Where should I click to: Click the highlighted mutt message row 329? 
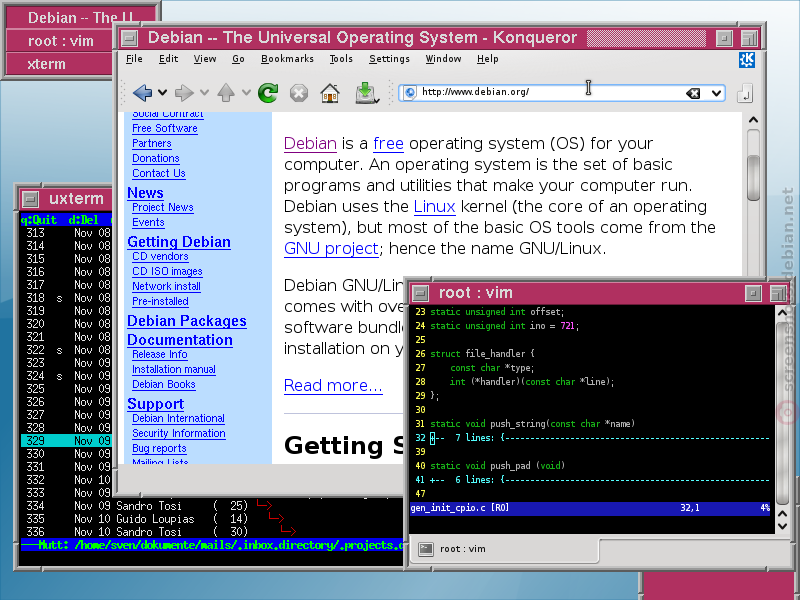pos(66,441)
